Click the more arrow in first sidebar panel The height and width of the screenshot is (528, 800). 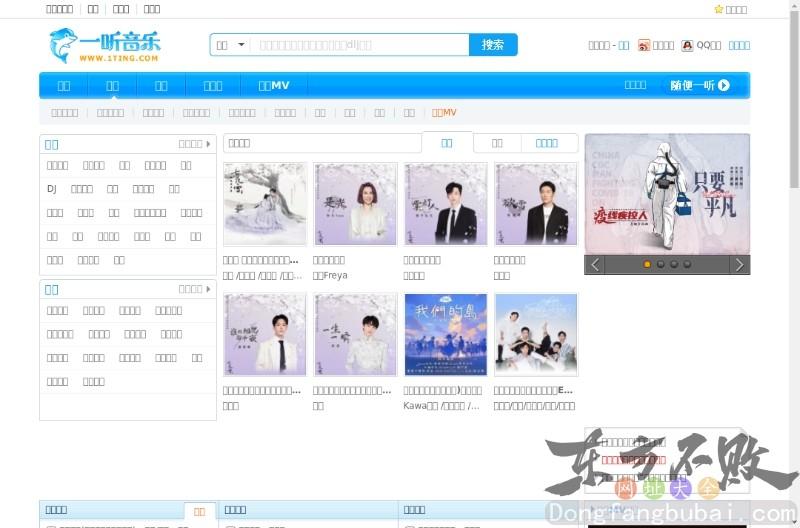(208, 144)
